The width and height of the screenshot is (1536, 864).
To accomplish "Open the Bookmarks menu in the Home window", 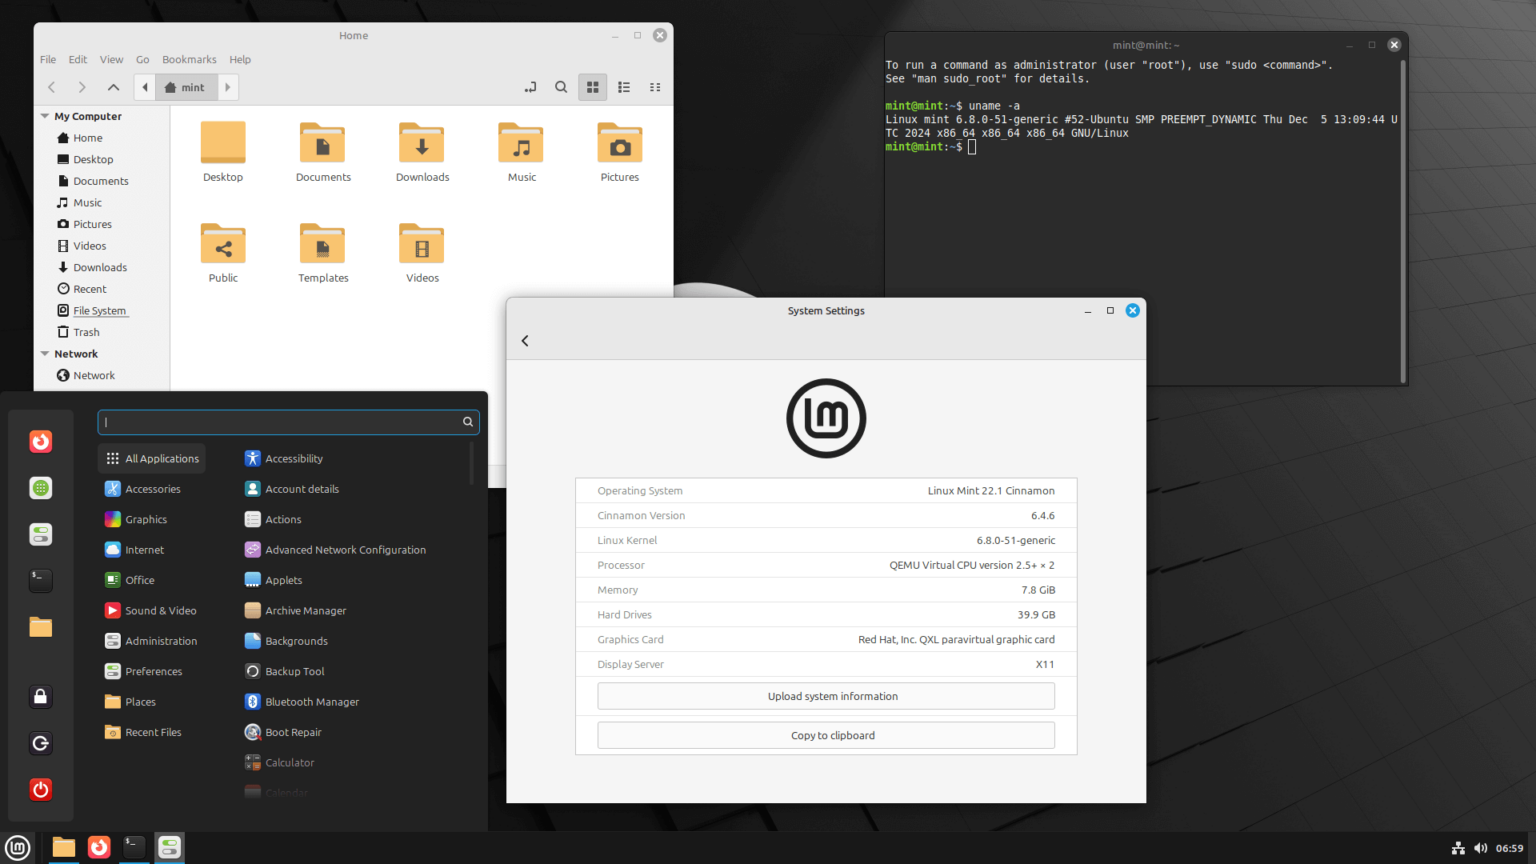I will point(189,59).
